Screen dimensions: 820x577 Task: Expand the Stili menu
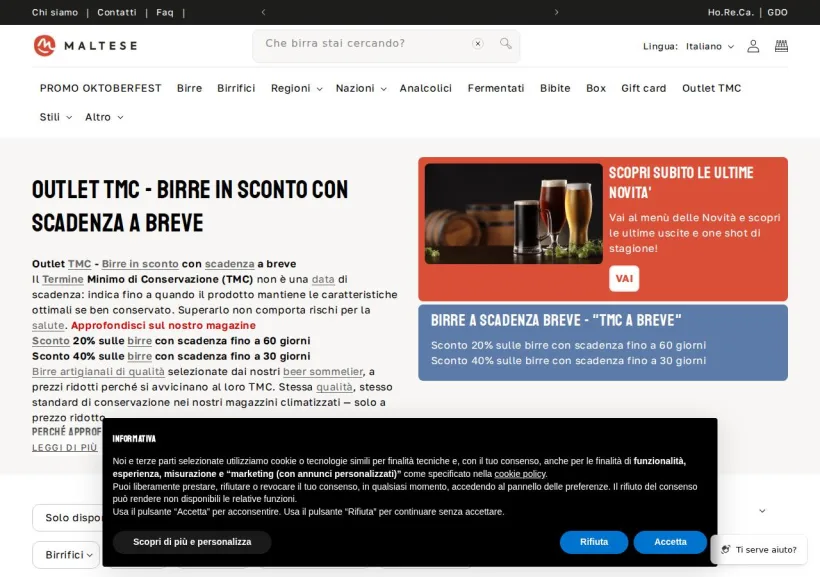point(55,117)
